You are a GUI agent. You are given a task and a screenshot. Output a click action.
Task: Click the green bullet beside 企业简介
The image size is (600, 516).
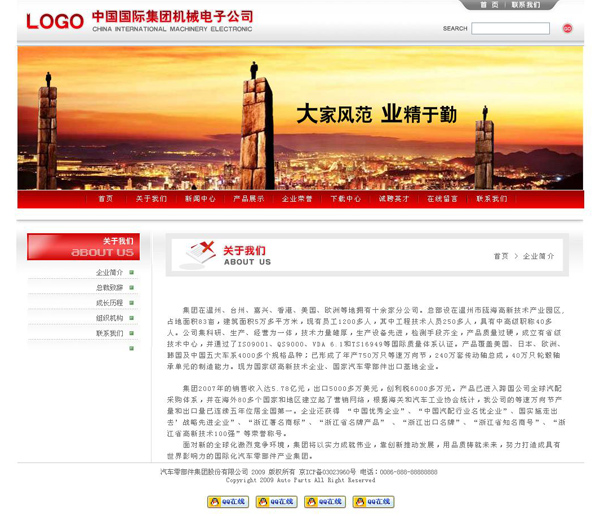[131, 272]
